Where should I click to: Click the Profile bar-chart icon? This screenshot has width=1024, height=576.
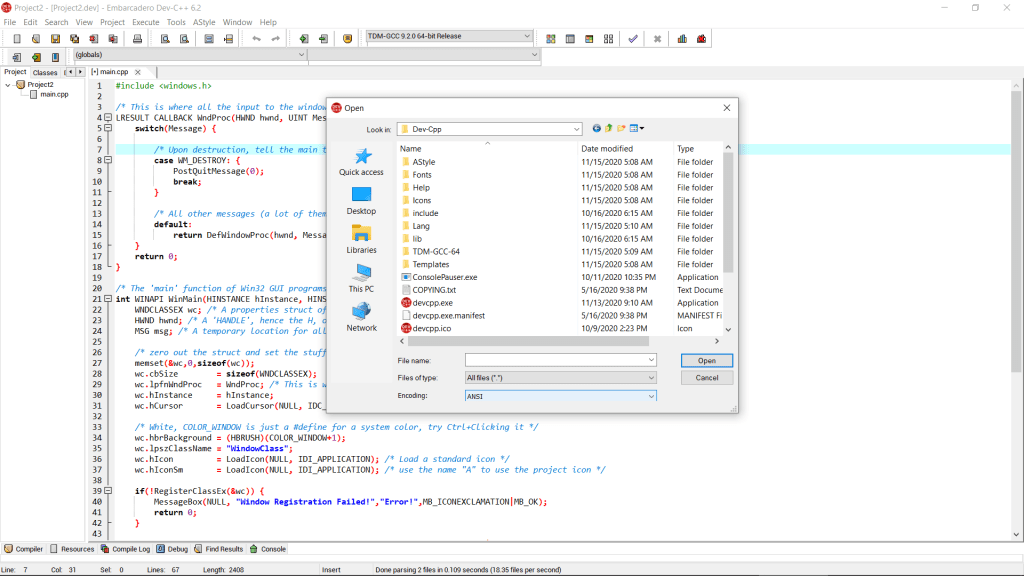682,39
